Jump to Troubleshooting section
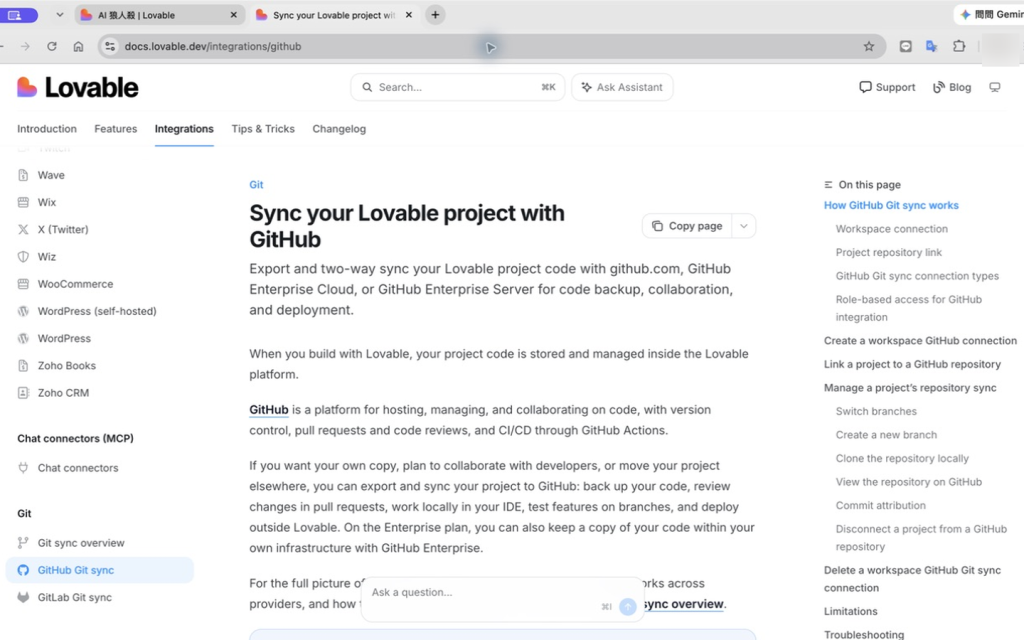This screenshot has height=640, width=1024. 863,634
